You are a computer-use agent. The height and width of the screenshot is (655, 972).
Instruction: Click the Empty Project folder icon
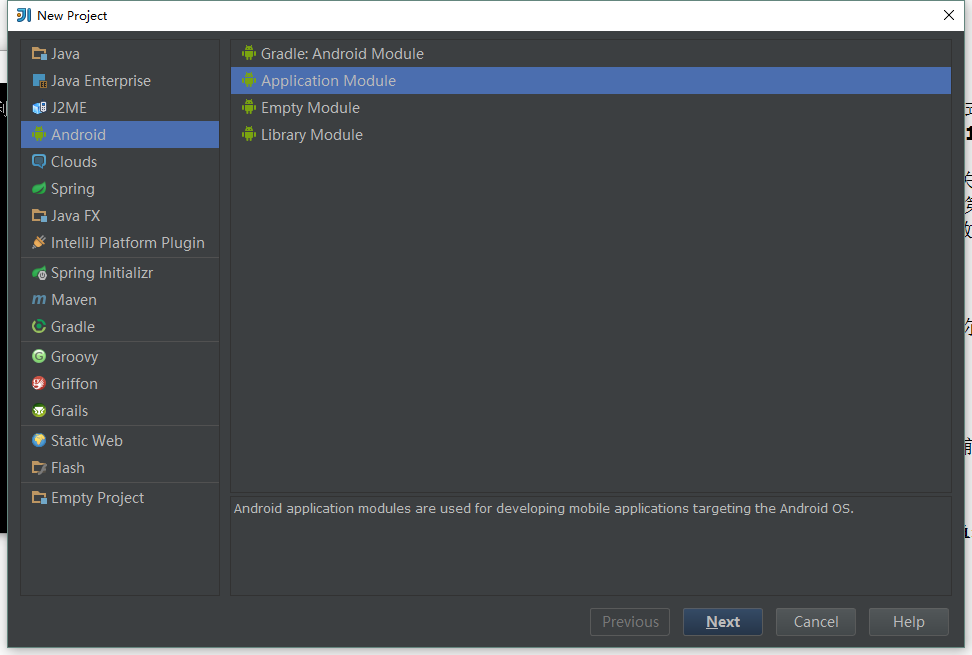pyautogui.click(x=39, y=498)
